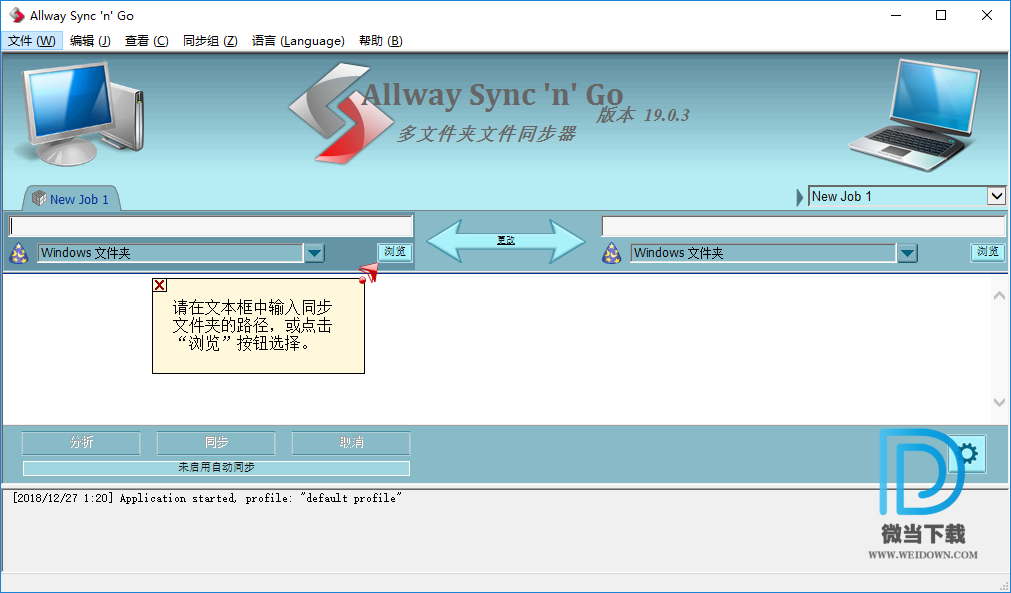Click the left wizard hat icon
The height and width of the screenshot is (593, 1011).
coord(19,253)
